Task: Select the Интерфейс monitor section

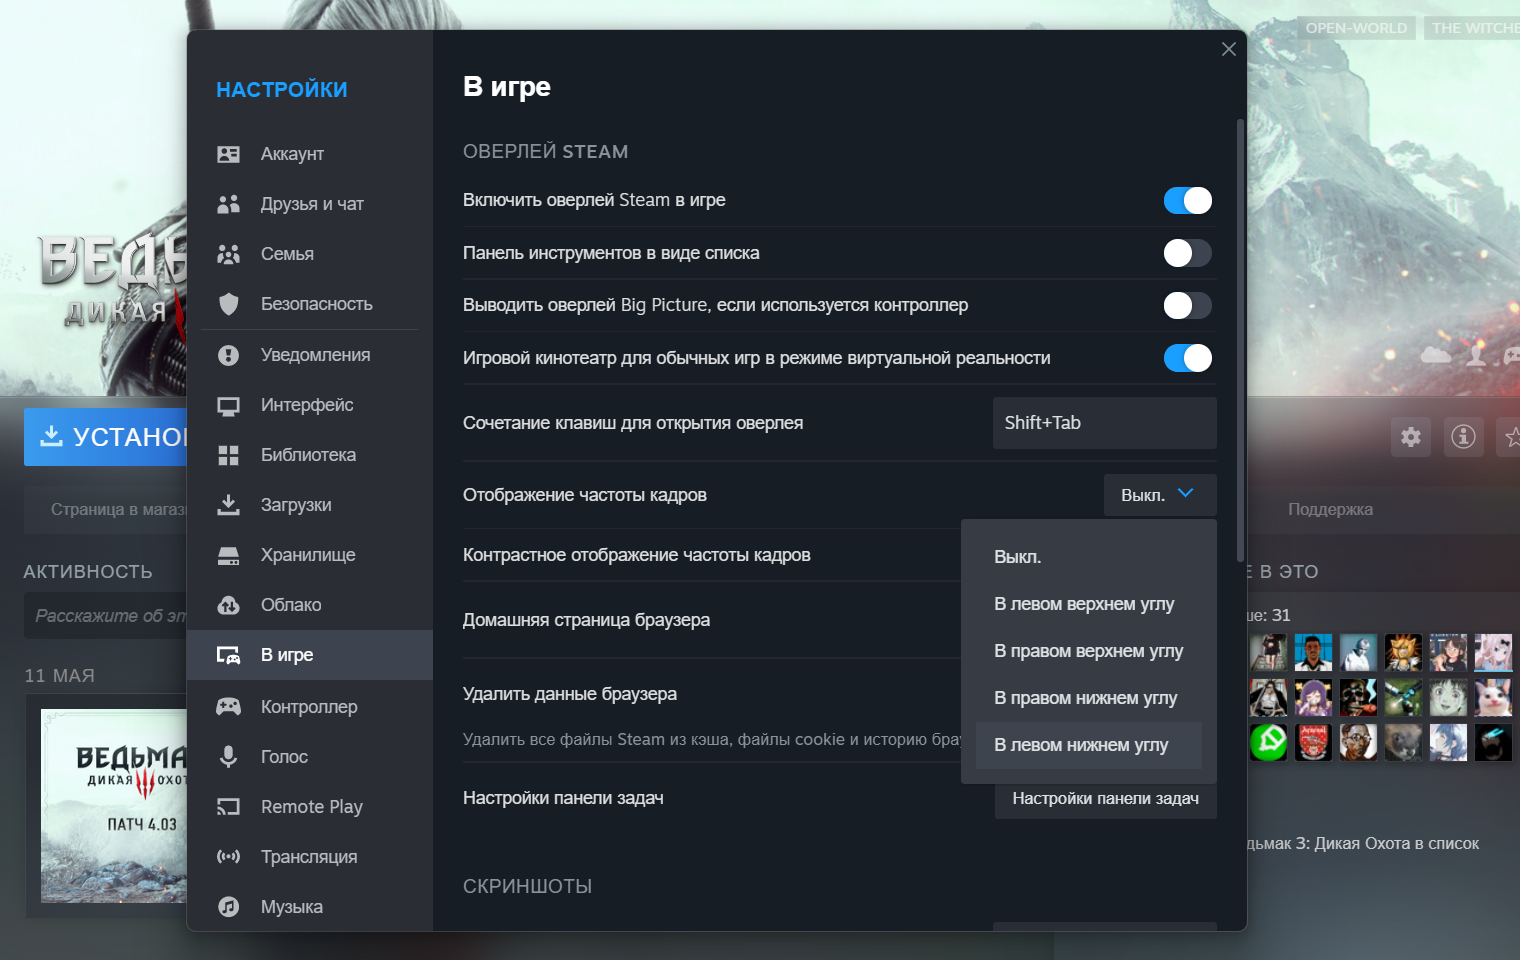Action: coord(310,405)
